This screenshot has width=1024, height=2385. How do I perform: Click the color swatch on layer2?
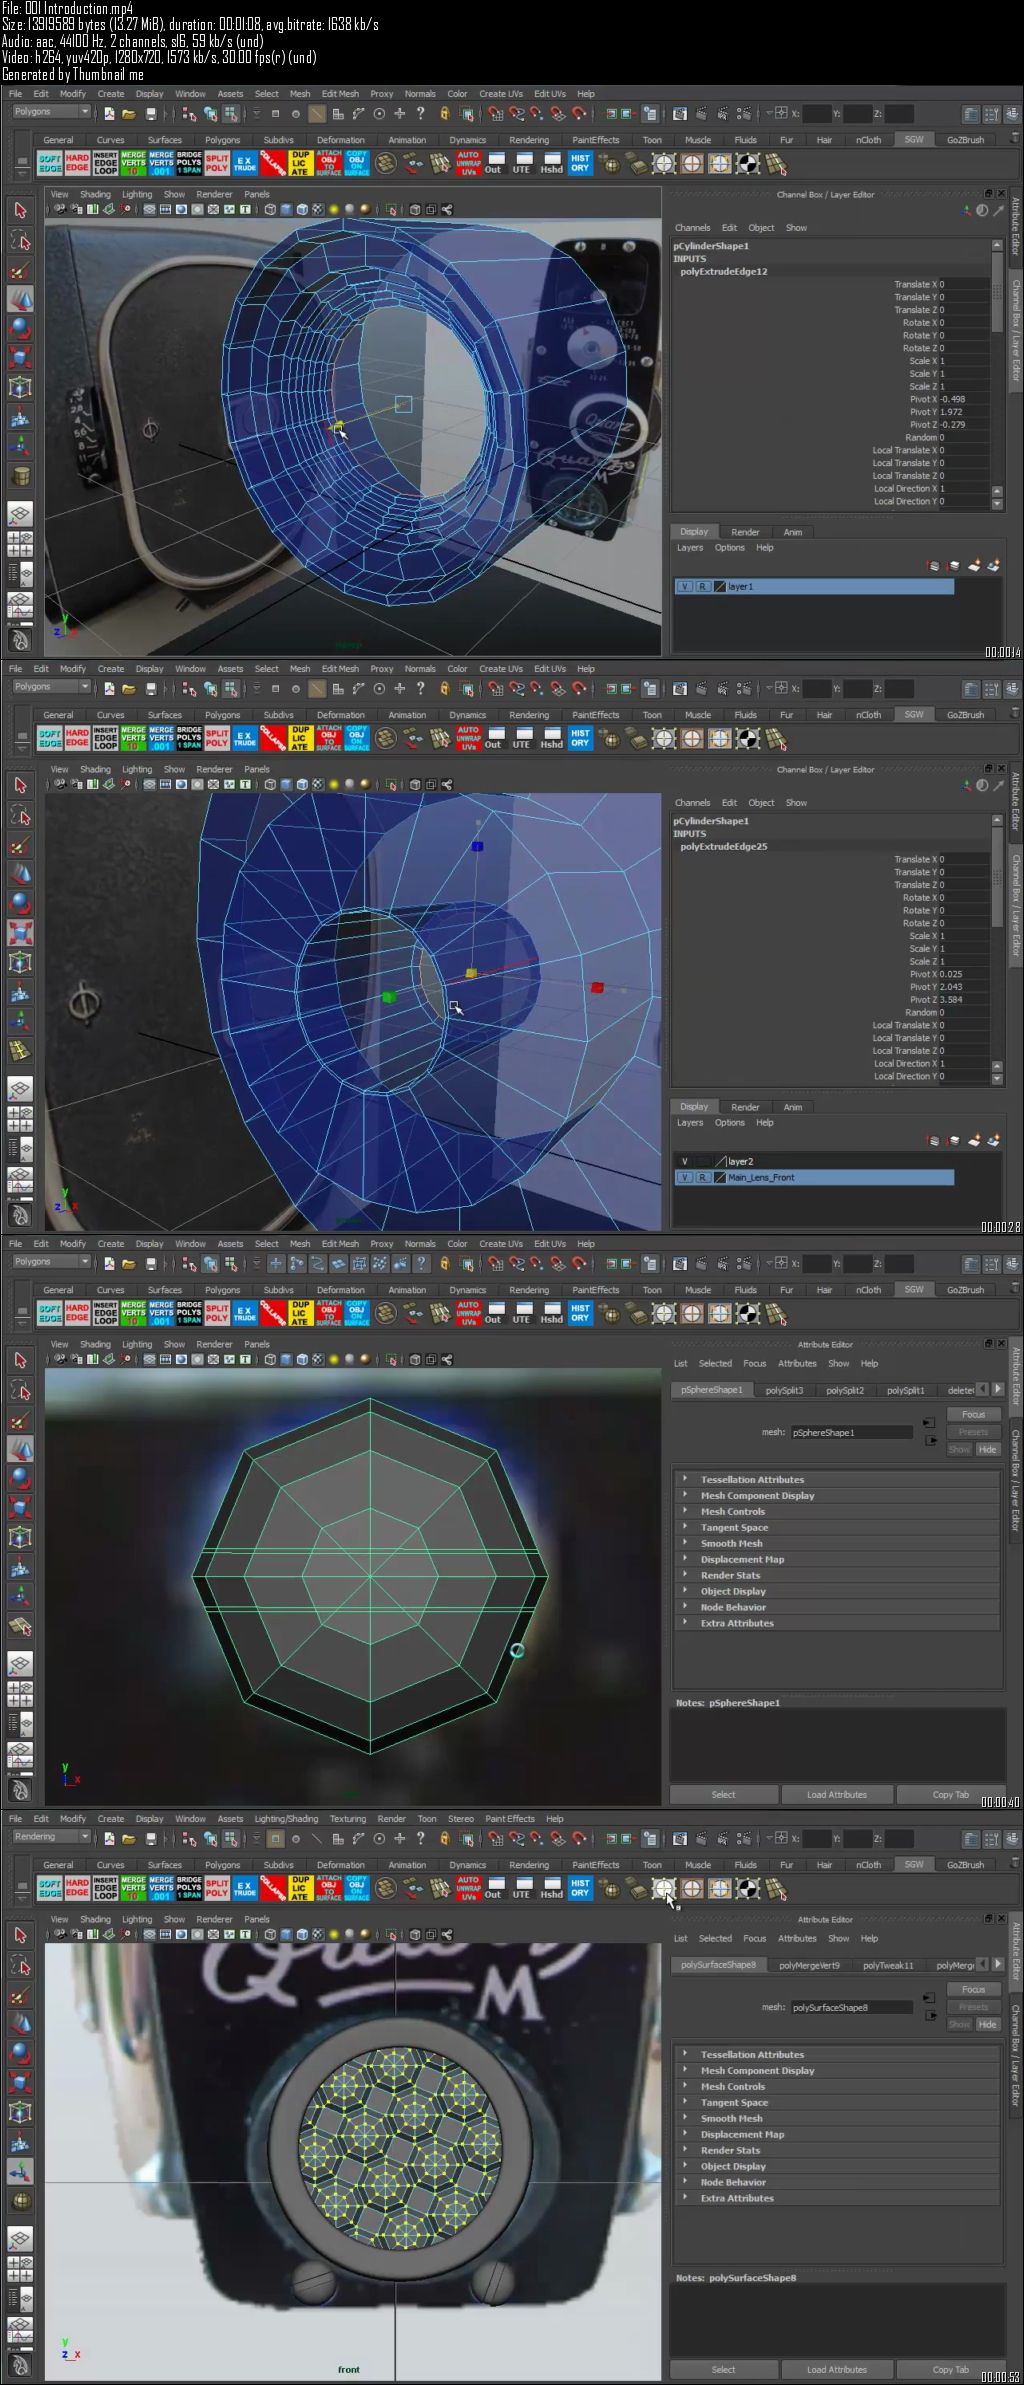coord(720,1162)
